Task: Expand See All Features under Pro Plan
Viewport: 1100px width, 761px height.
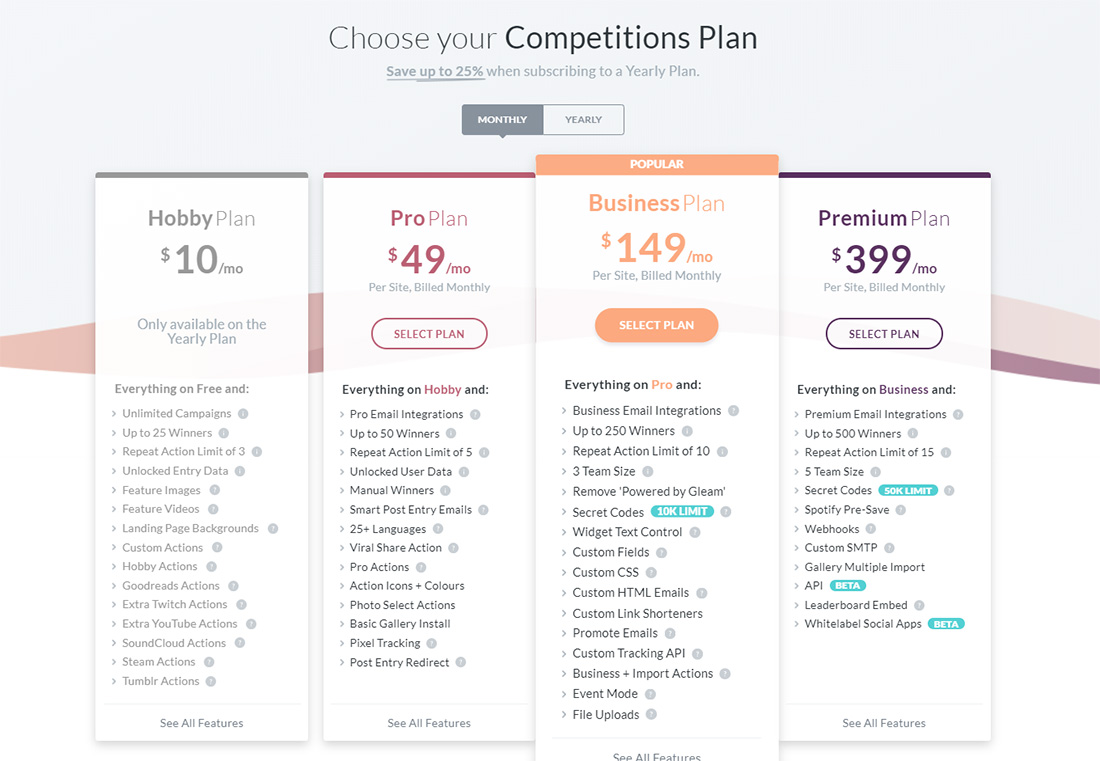Action: (x=429, y=723)
